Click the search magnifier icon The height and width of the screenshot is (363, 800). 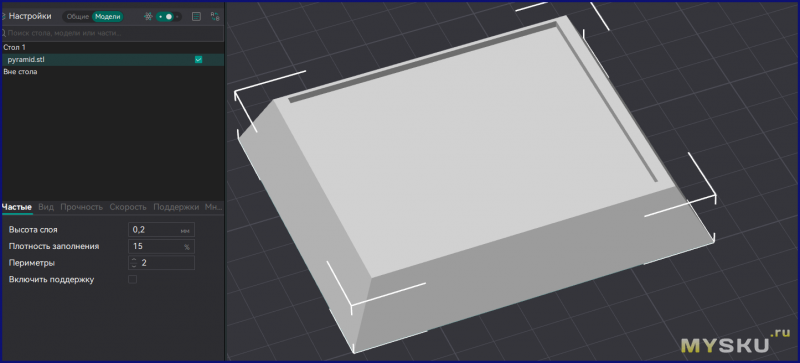3,33
